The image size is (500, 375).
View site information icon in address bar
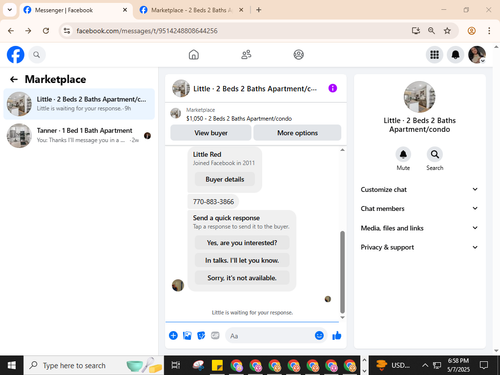[67, 31]
